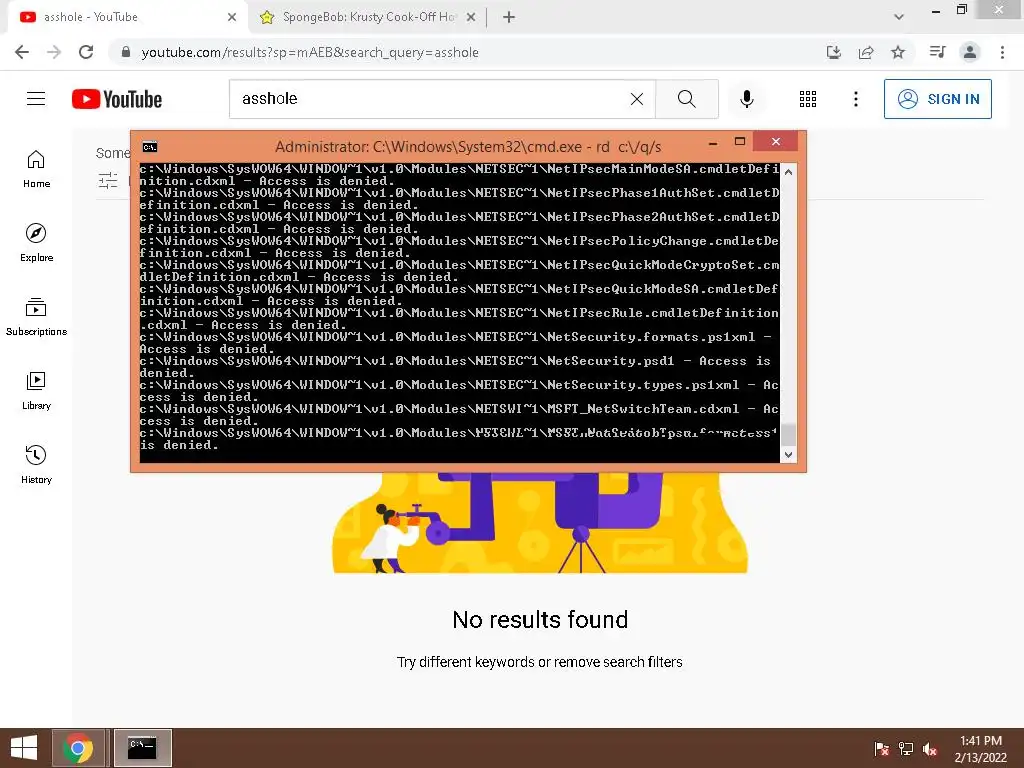Go back with the browser arrow
The width and height of the screenshot is (1024, 768).
22,52
